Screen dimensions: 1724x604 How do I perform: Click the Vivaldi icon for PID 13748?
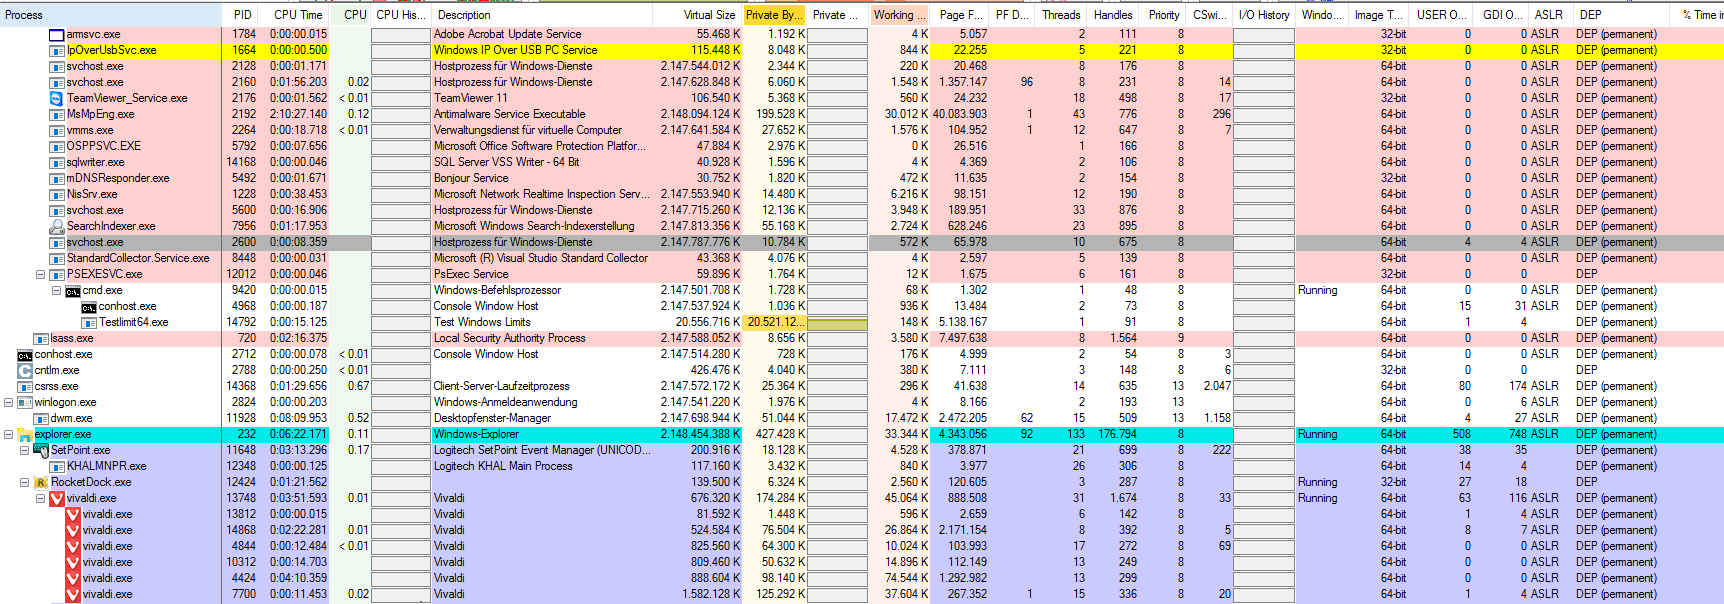tap(57, 498)
